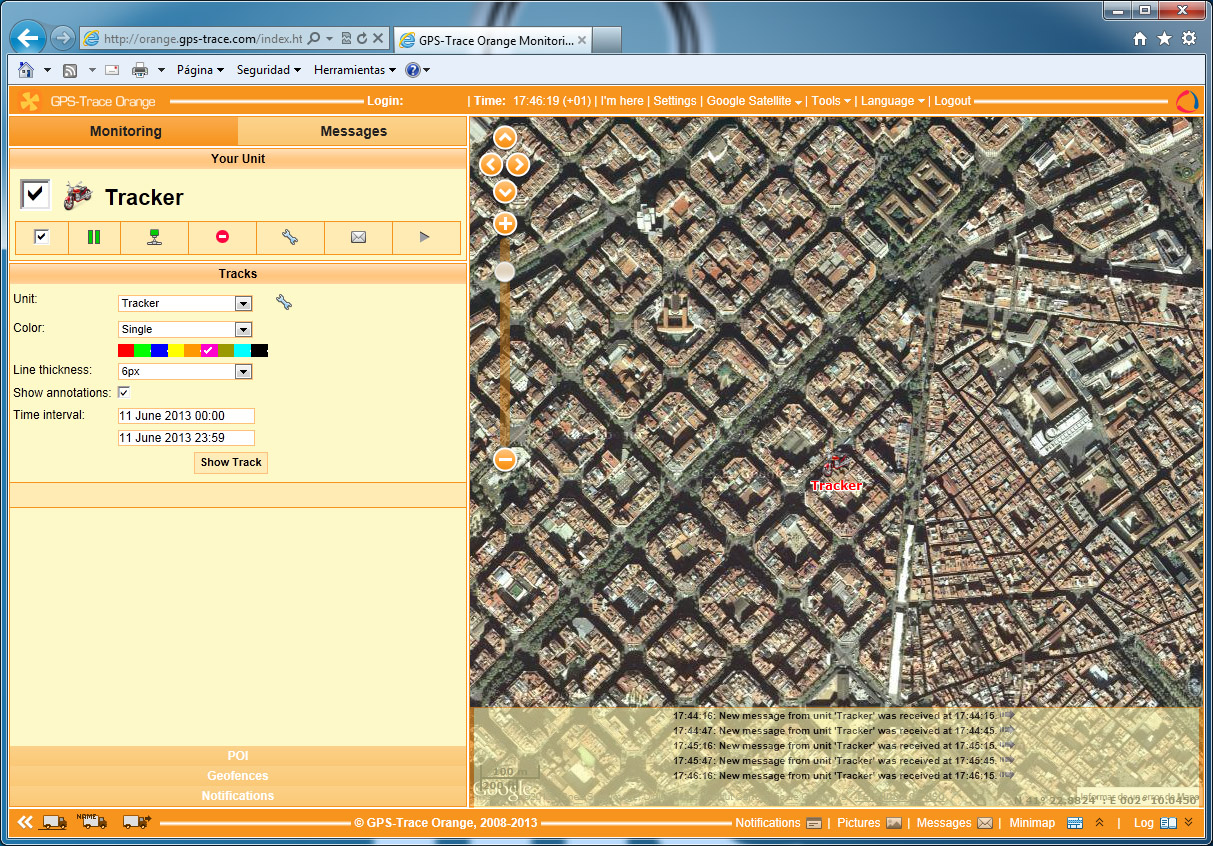This screenshot has width=1213, height=846.
Task: Click the end time field 11 June 2013 23:59
Action: click(x=186, y=438)
